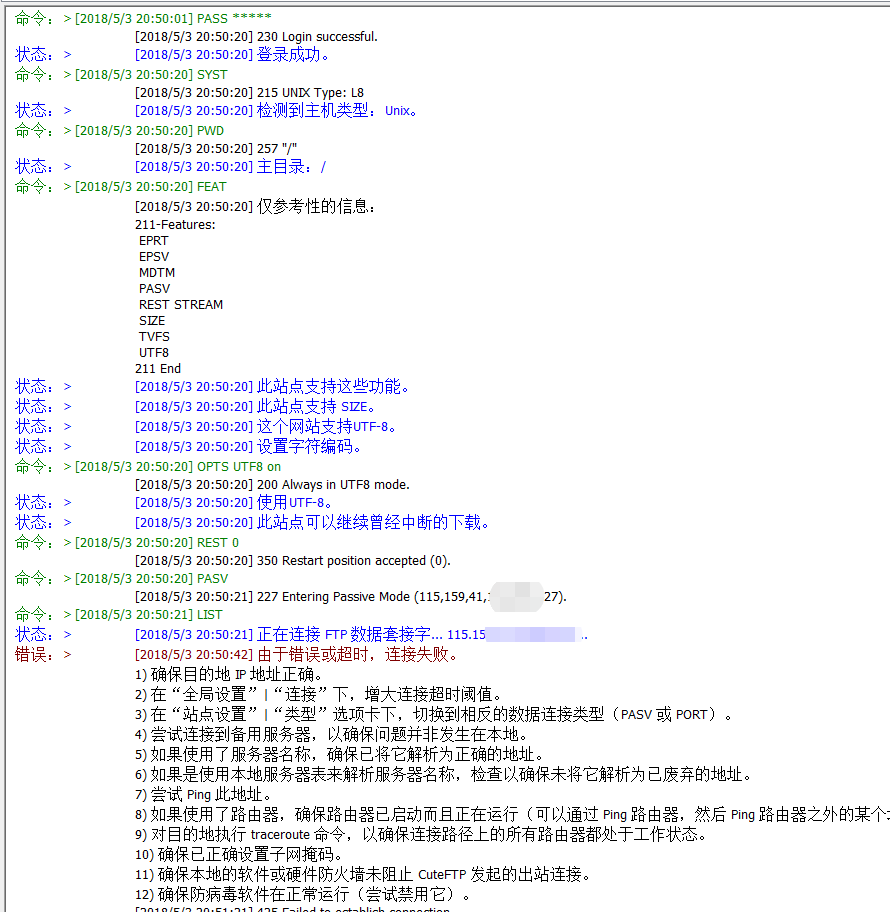Click the 'EPSV' feature line

[154, 256]
